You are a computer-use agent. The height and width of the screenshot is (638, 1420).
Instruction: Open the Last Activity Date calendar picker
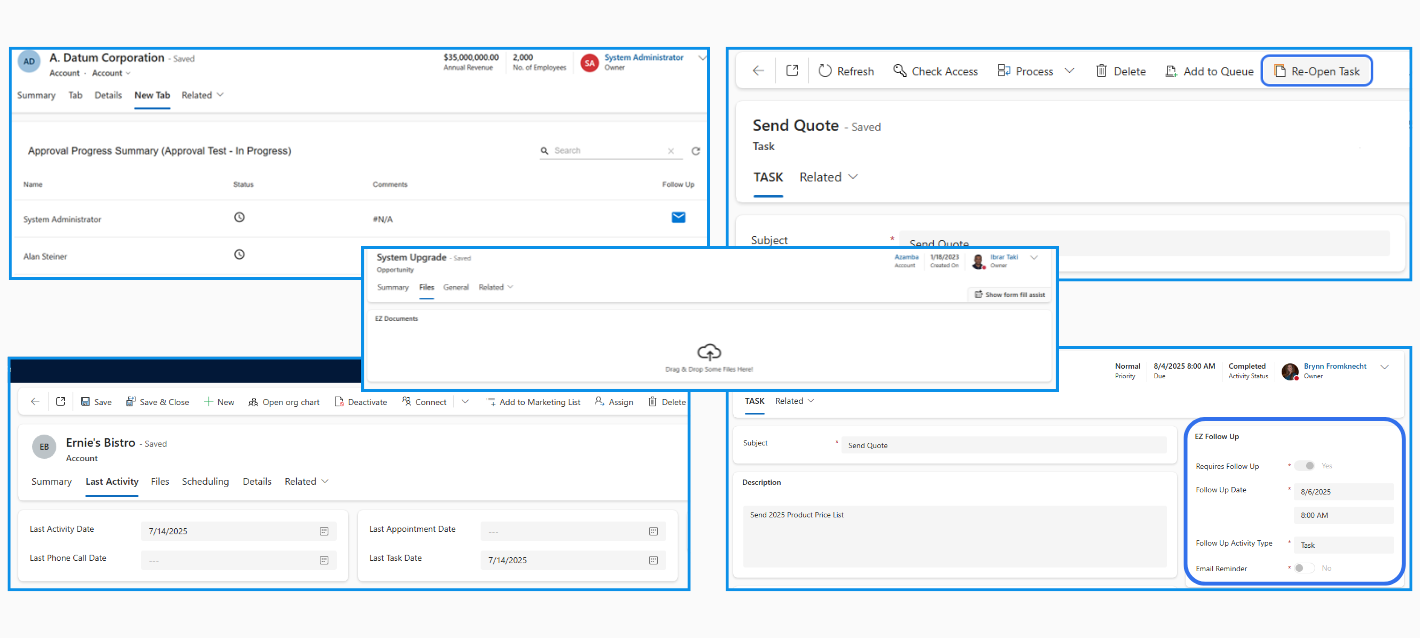click(x=322, y=530)
